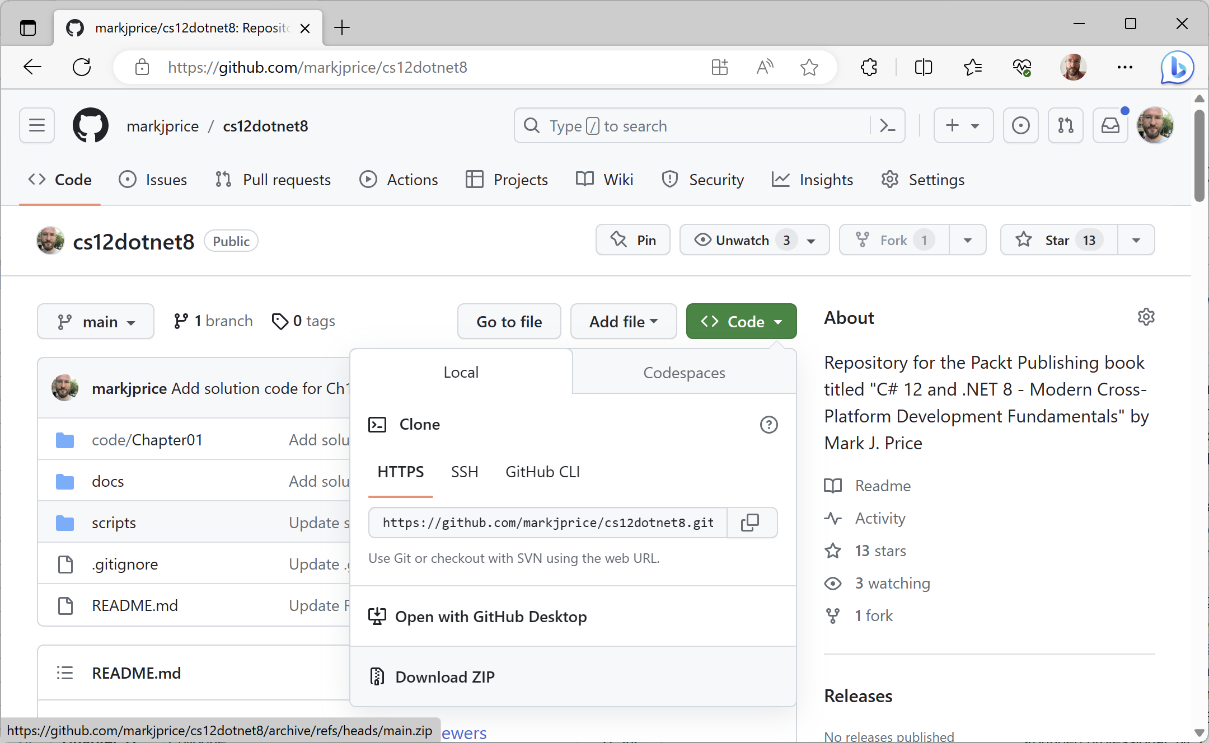Collapse the green Code dropdown button
The width and height of the screenshot is (1209, 743).
pos(741,321)
